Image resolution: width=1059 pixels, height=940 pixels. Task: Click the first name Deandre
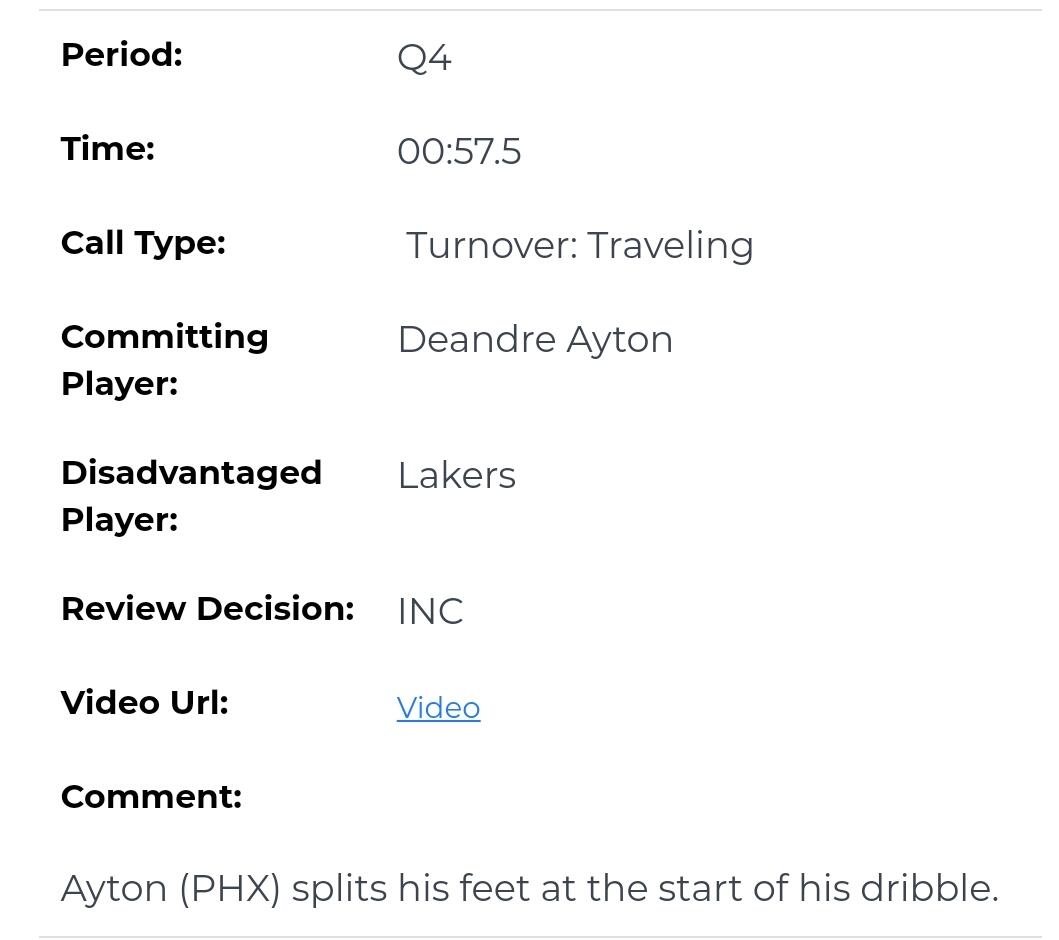coord(477,340)
